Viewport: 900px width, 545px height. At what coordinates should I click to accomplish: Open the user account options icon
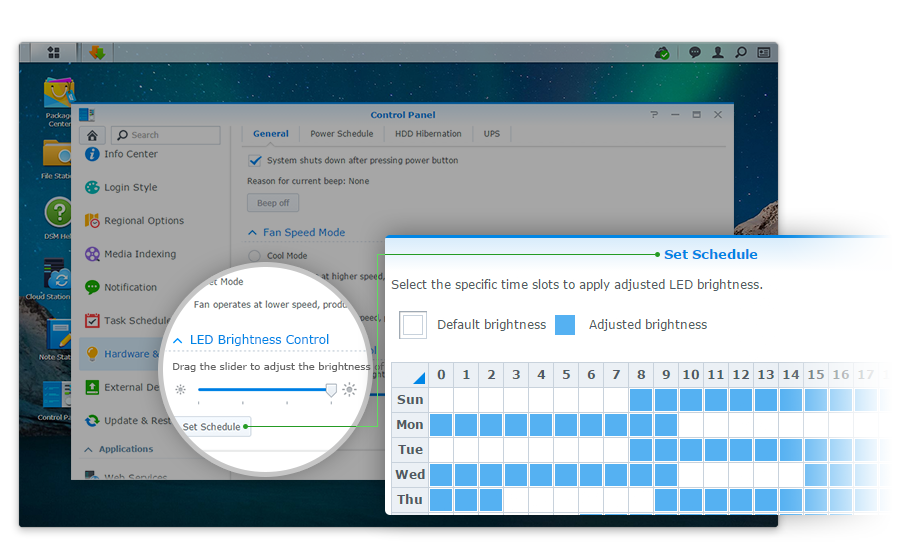tap(718, 52)
